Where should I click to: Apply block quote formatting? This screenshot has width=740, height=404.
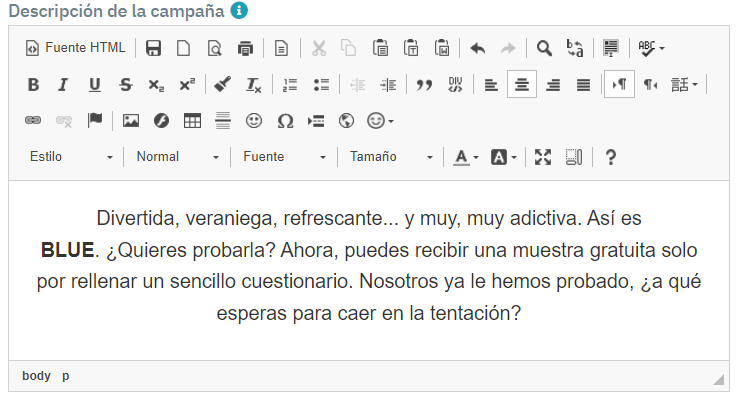pyautogui.click(x=424, y=85)
